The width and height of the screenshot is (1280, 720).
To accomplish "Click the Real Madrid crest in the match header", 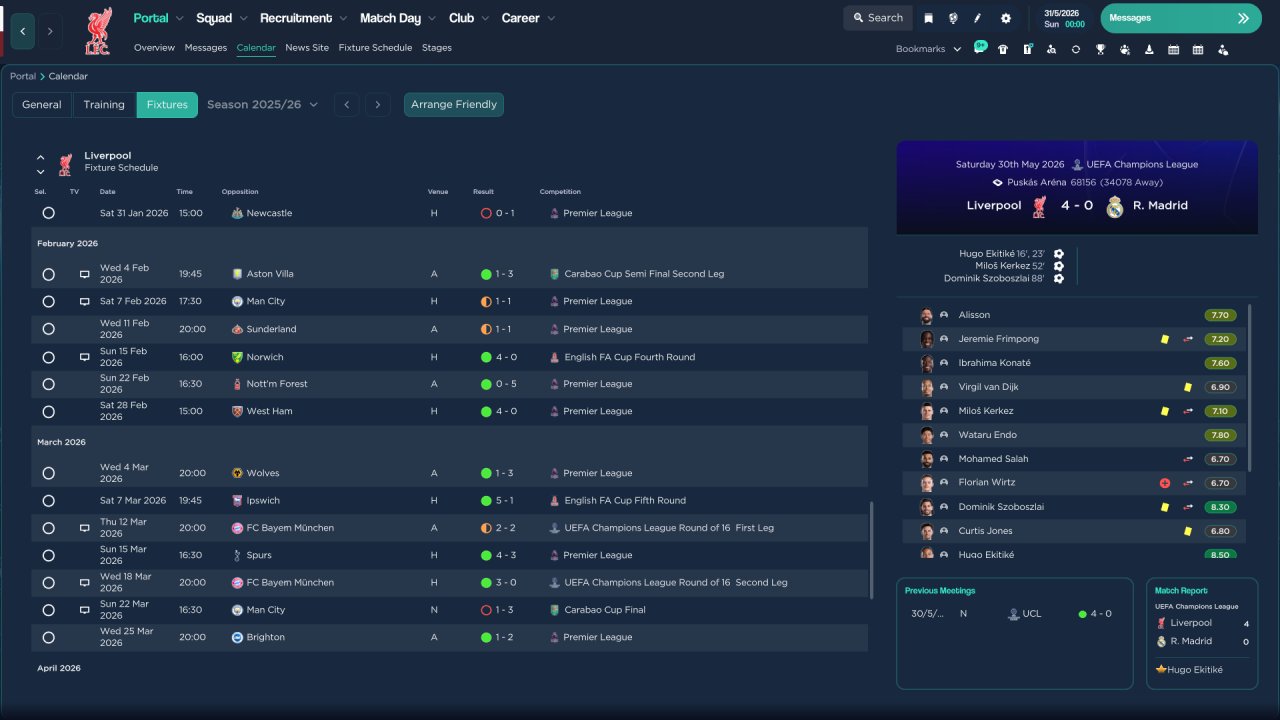I will click(x=1115, y=206).
